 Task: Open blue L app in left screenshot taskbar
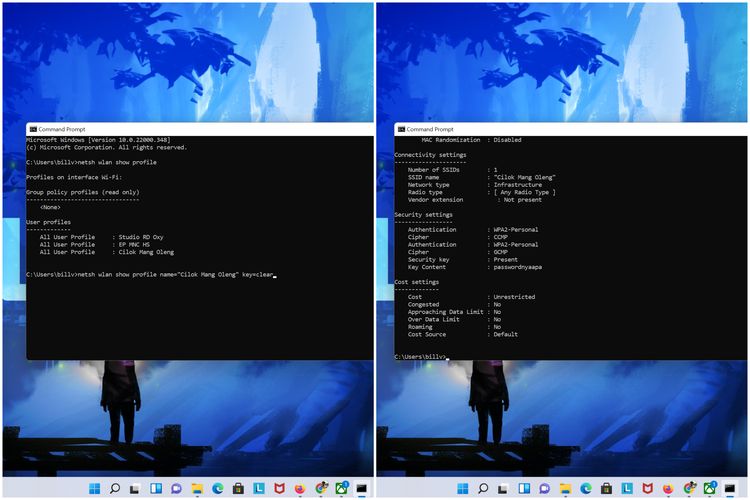coord(259,488)
